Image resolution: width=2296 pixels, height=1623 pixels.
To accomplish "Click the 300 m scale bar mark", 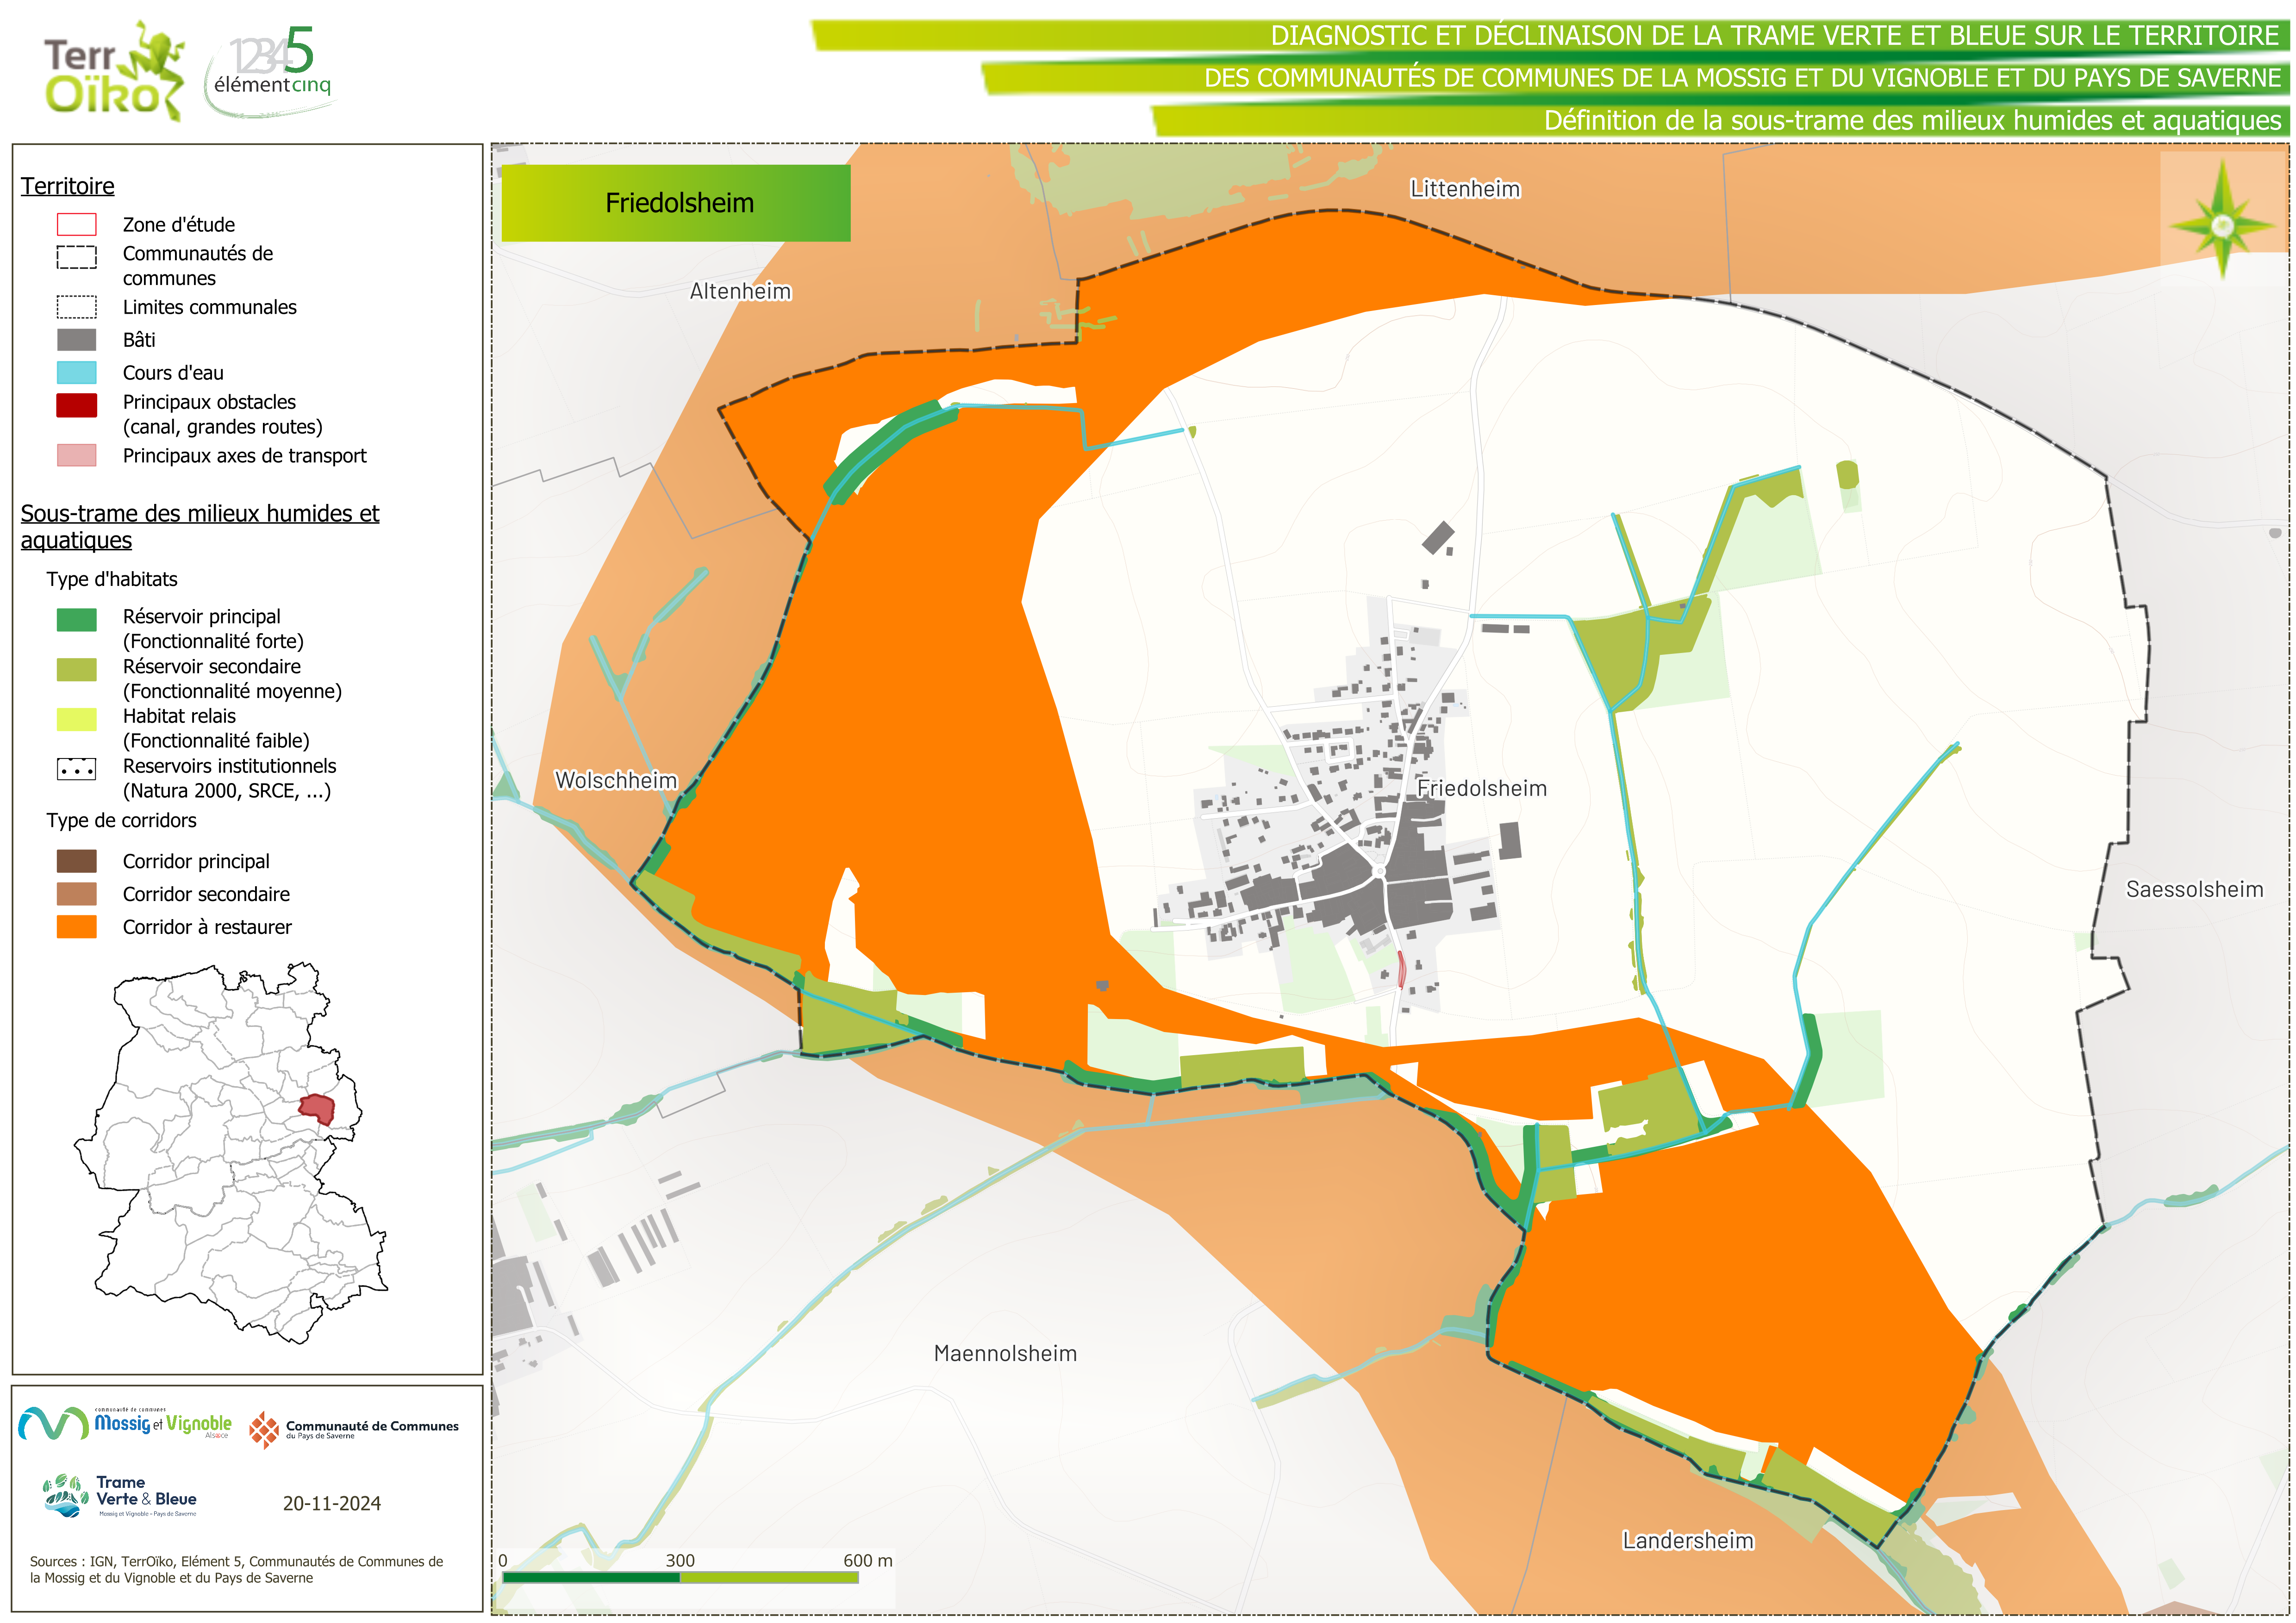I will (680, 1560).
